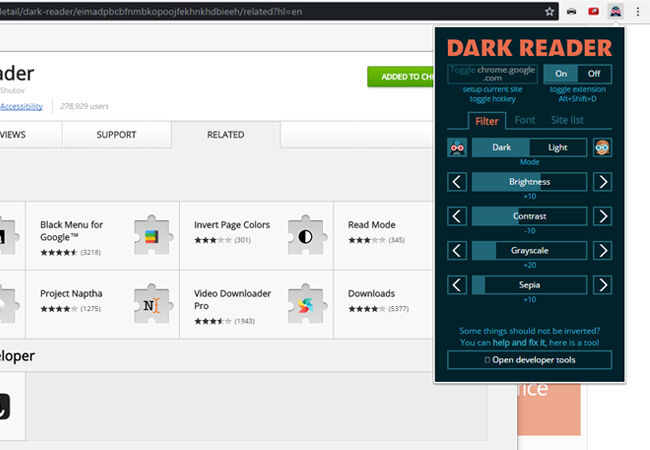This screenshot has height=450, width=650.
Task: Click the Grayscale value +20
Action: pos(529,265)
